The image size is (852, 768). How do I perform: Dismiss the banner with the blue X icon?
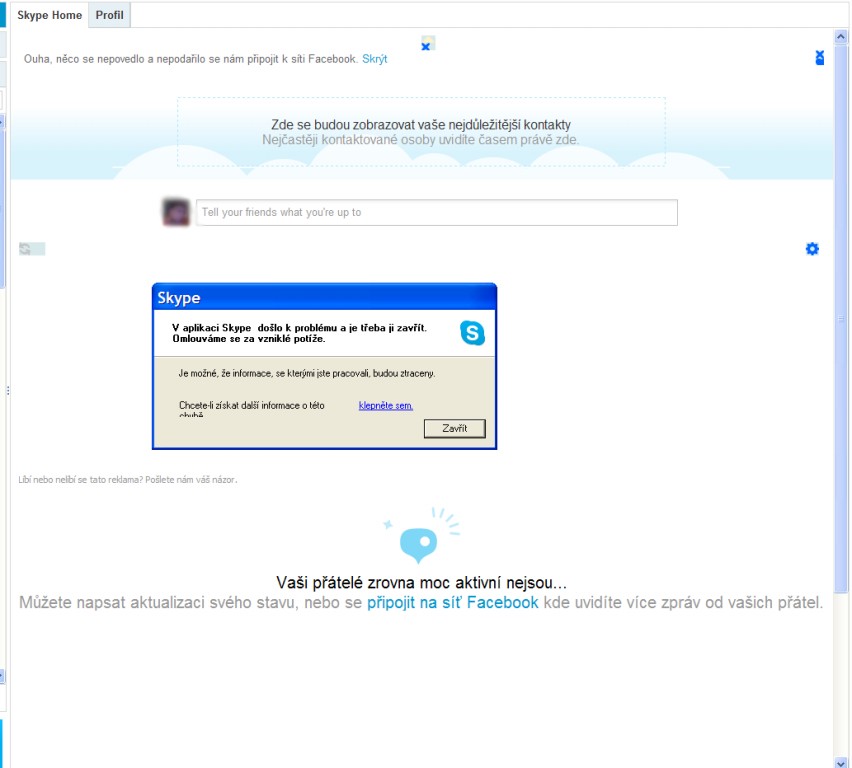819,58
